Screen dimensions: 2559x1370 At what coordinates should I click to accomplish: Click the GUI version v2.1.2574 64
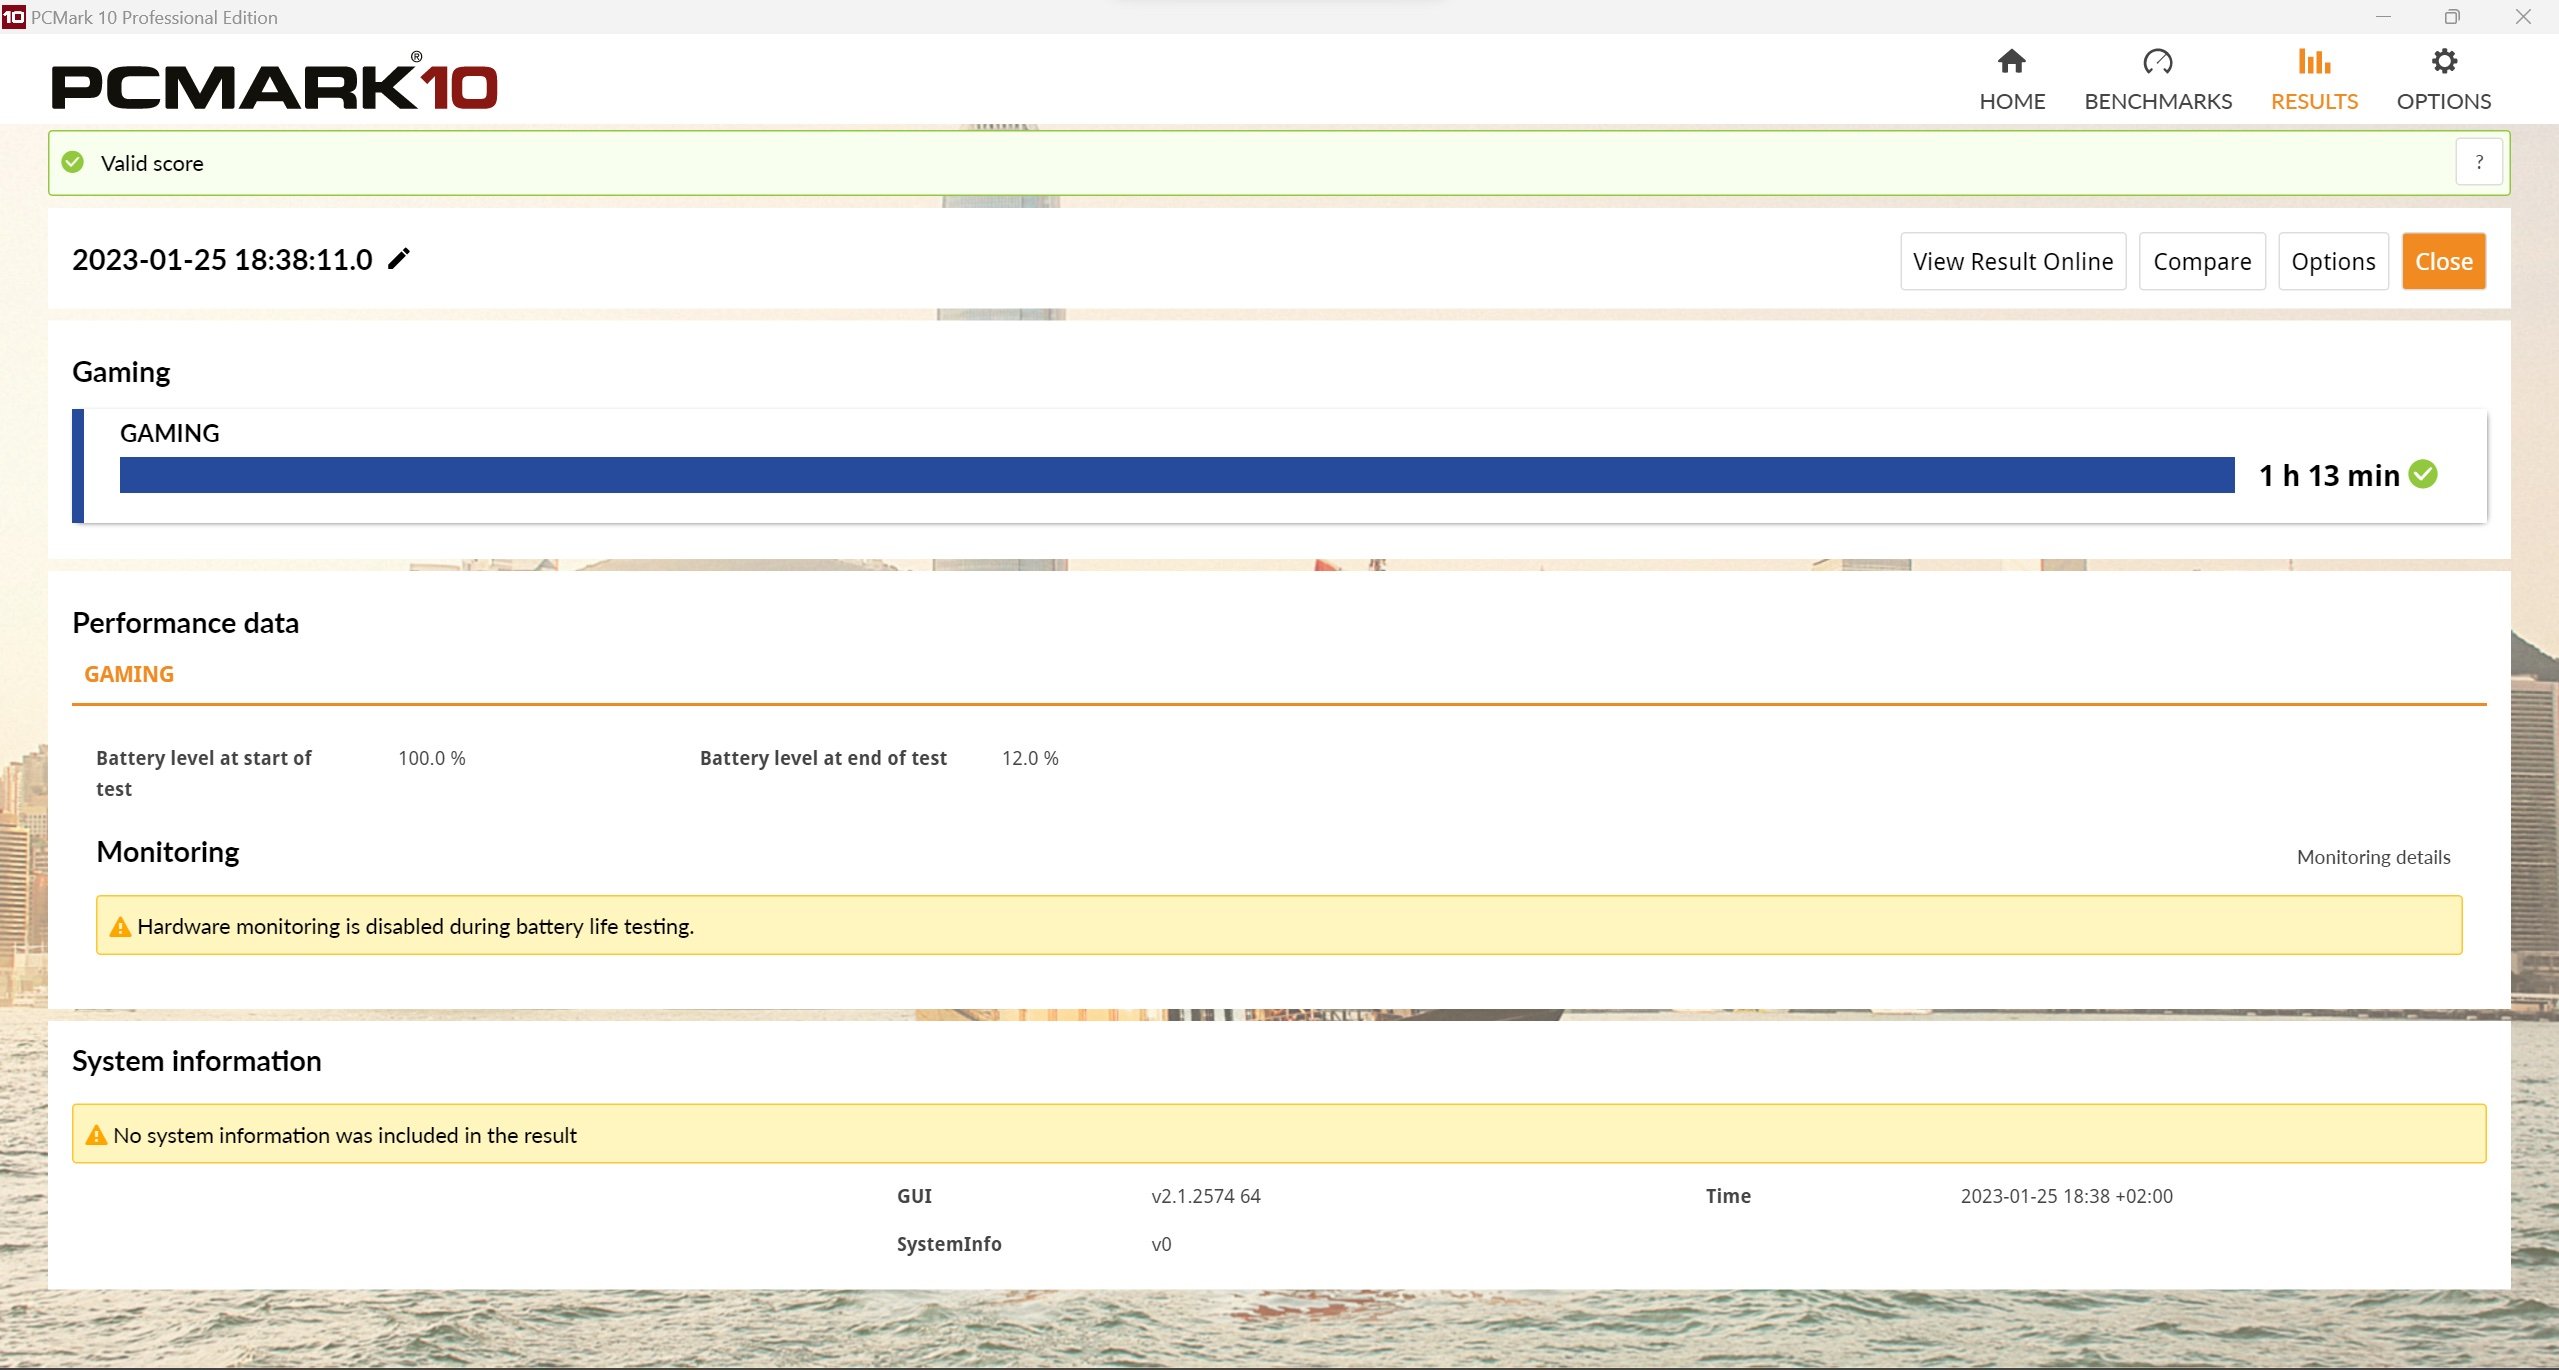point(1205,1196)
